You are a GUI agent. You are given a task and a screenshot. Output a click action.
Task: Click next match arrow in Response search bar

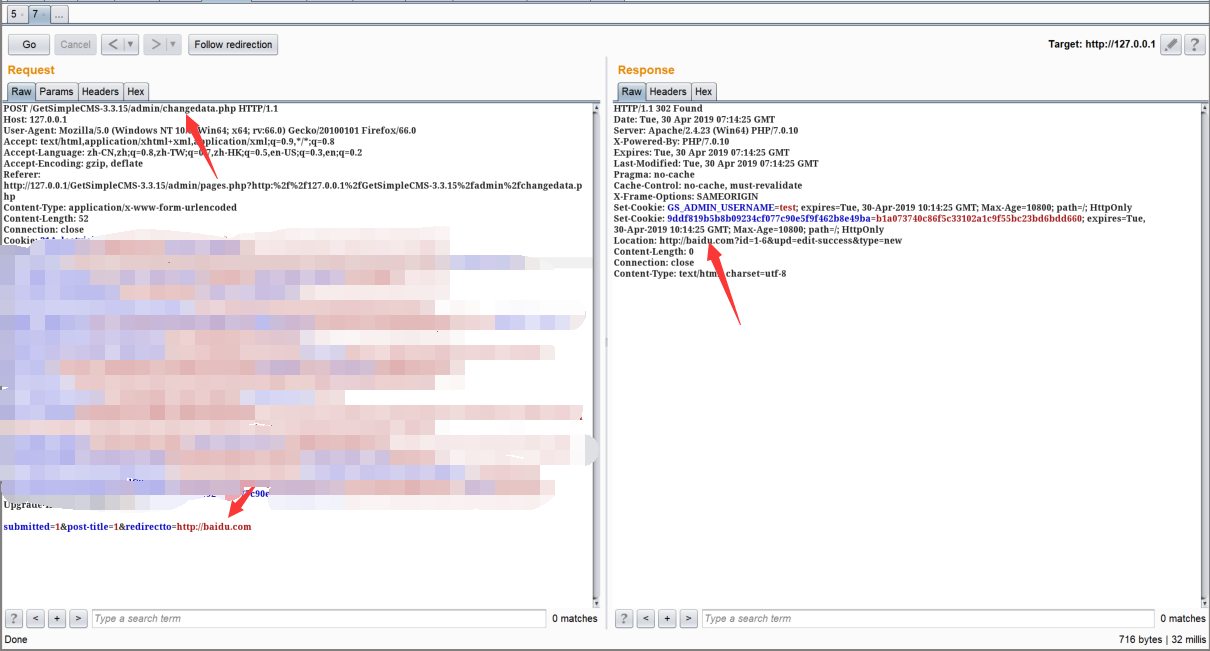(688, 618)
